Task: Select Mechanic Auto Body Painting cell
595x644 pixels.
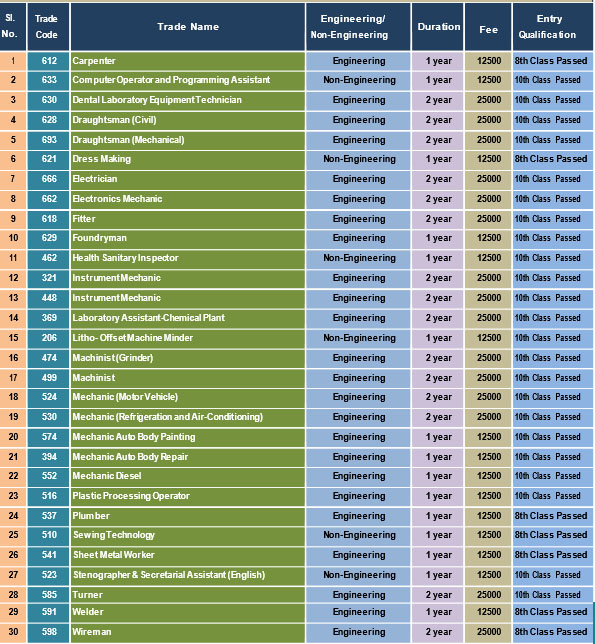Action: coord(188,437)
